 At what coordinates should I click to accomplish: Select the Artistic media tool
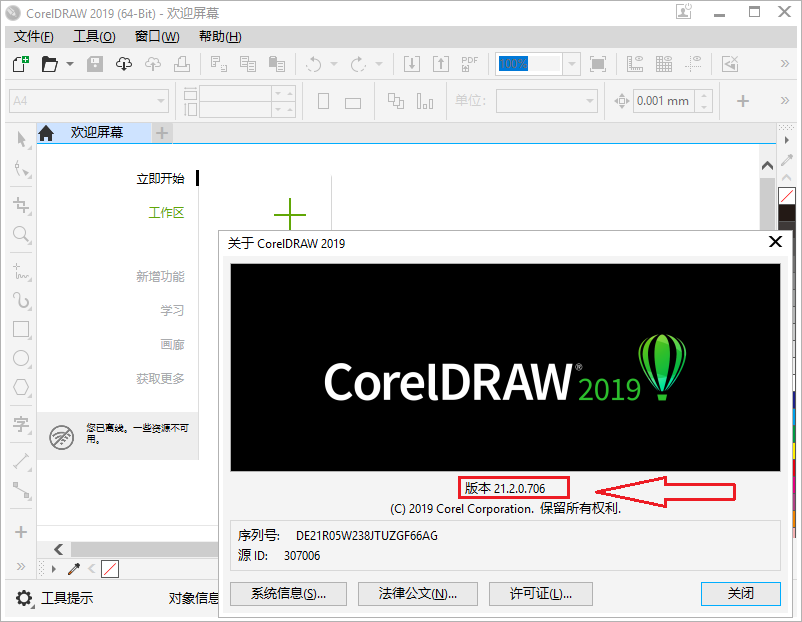(21, 300)
